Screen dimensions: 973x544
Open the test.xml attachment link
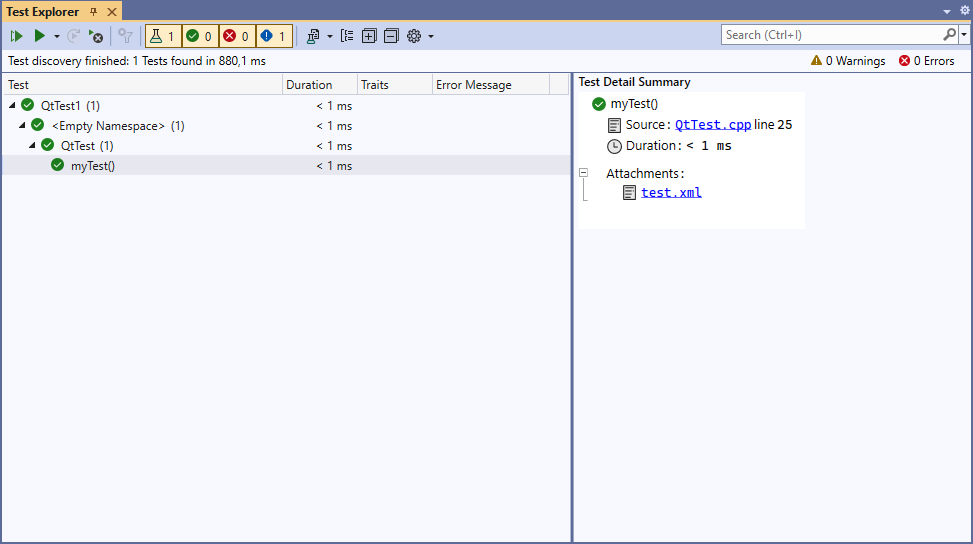tap(671, 192)
